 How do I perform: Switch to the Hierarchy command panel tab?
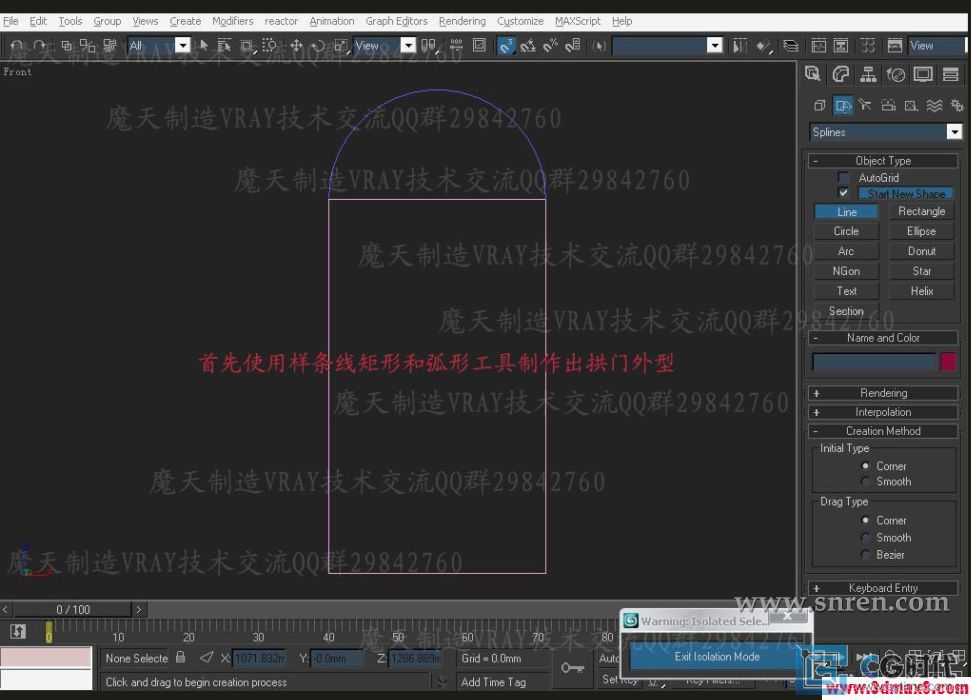[868, 75]
